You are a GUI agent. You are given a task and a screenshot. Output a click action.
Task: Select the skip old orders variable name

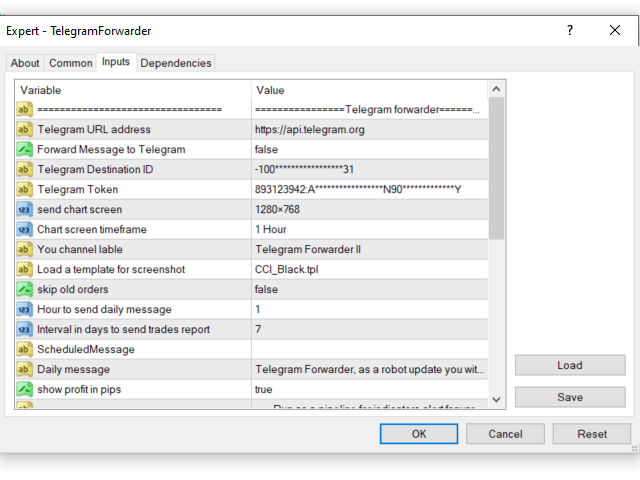coord(73,290)
